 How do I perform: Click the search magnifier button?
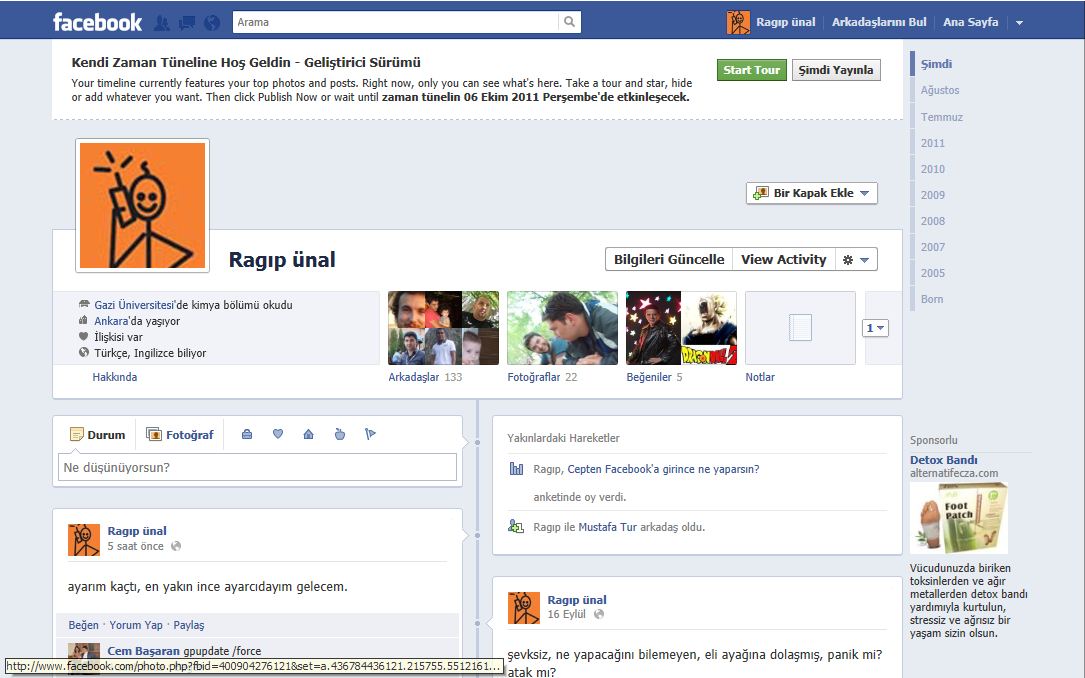pos(569,22)
